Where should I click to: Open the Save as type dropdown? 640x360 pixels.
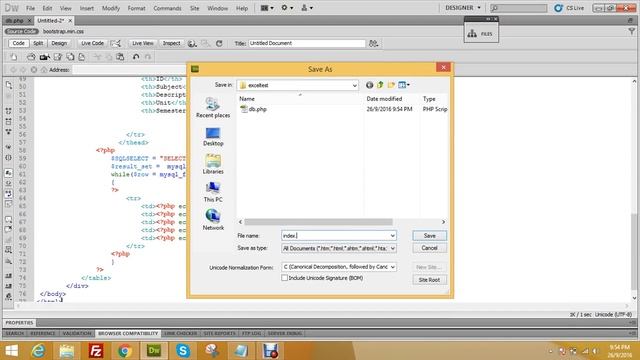click(339, 248)
